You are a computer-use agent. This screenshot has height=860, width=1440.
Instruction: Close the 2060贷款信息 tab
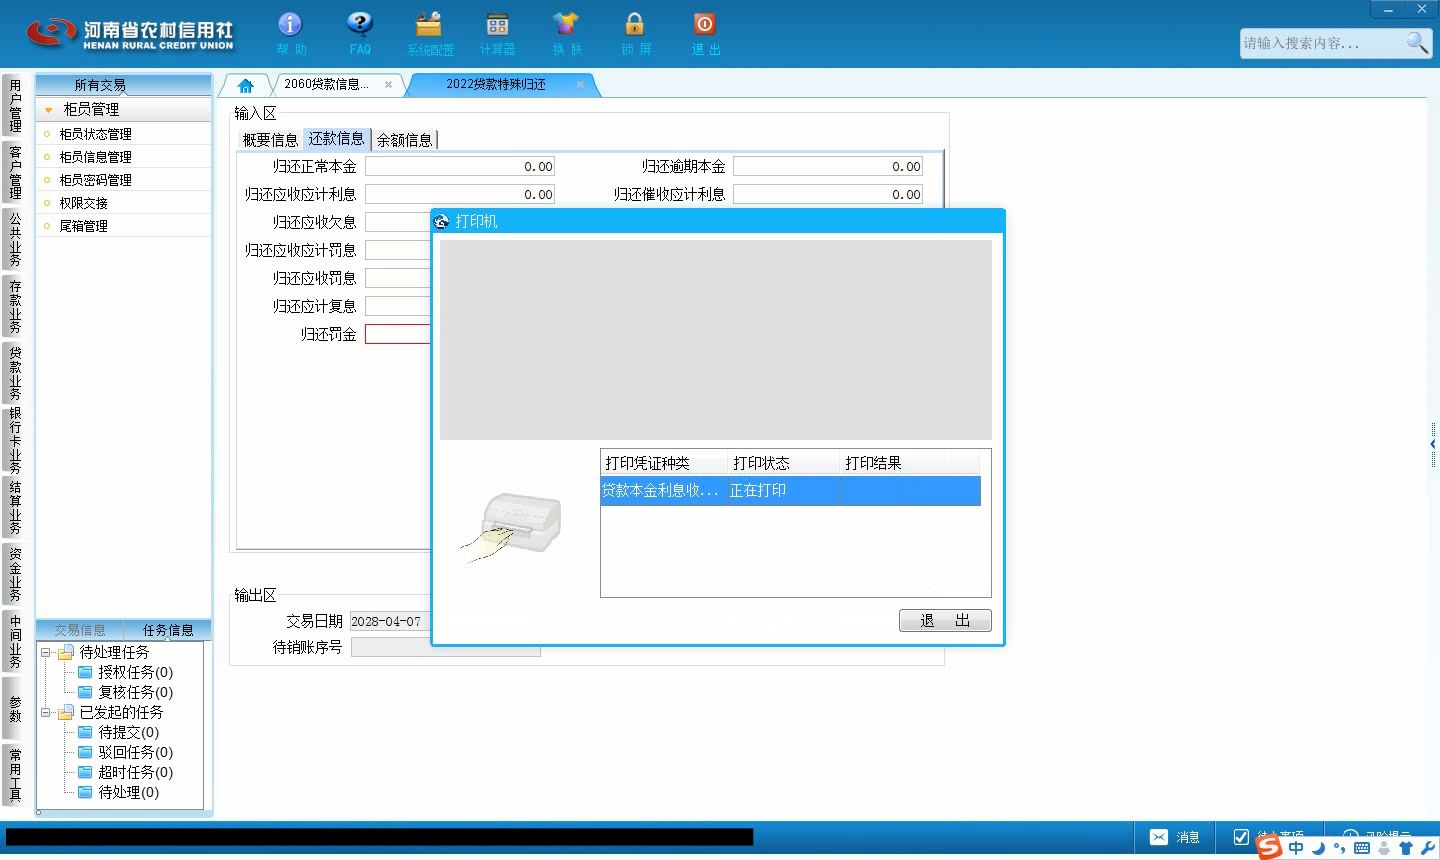click(388, 85)
